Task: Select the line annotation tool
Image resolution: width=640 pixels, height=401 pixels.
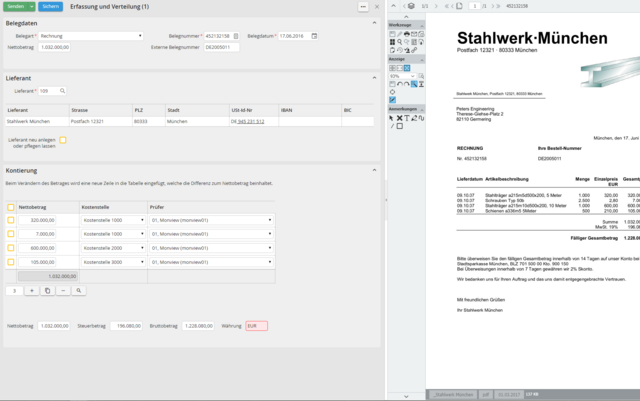Action: (392, 126)
